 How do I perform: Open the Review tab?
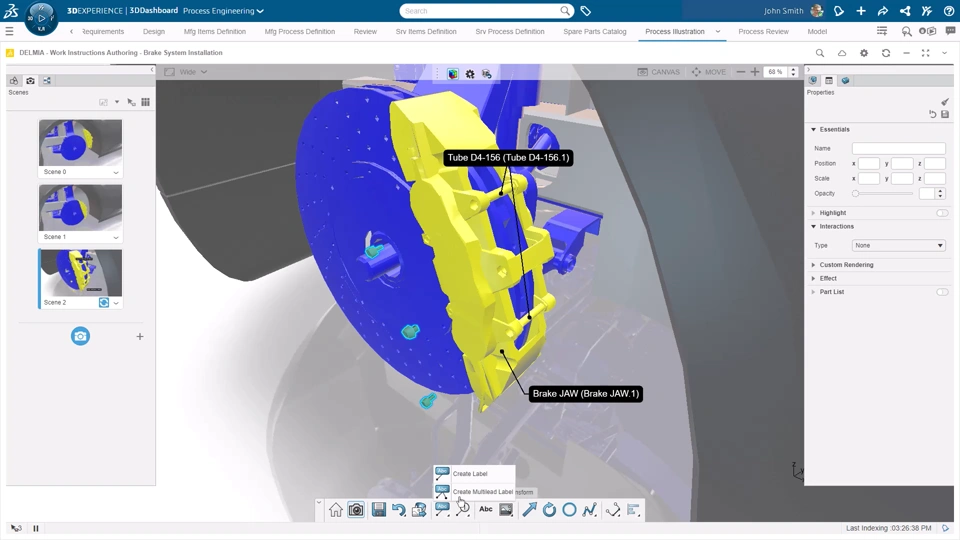pos(365,31)
